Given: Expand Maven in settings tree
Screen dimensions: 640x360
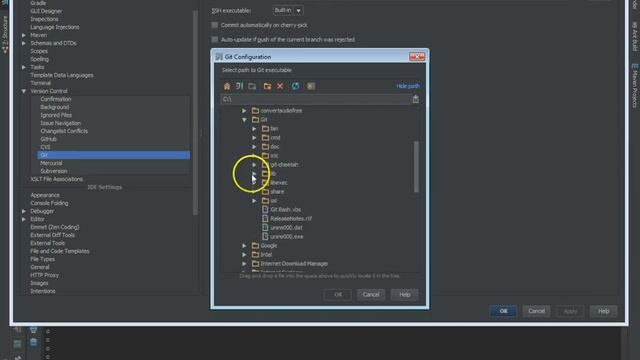Looking at the screenshot, I should point(24,35).
